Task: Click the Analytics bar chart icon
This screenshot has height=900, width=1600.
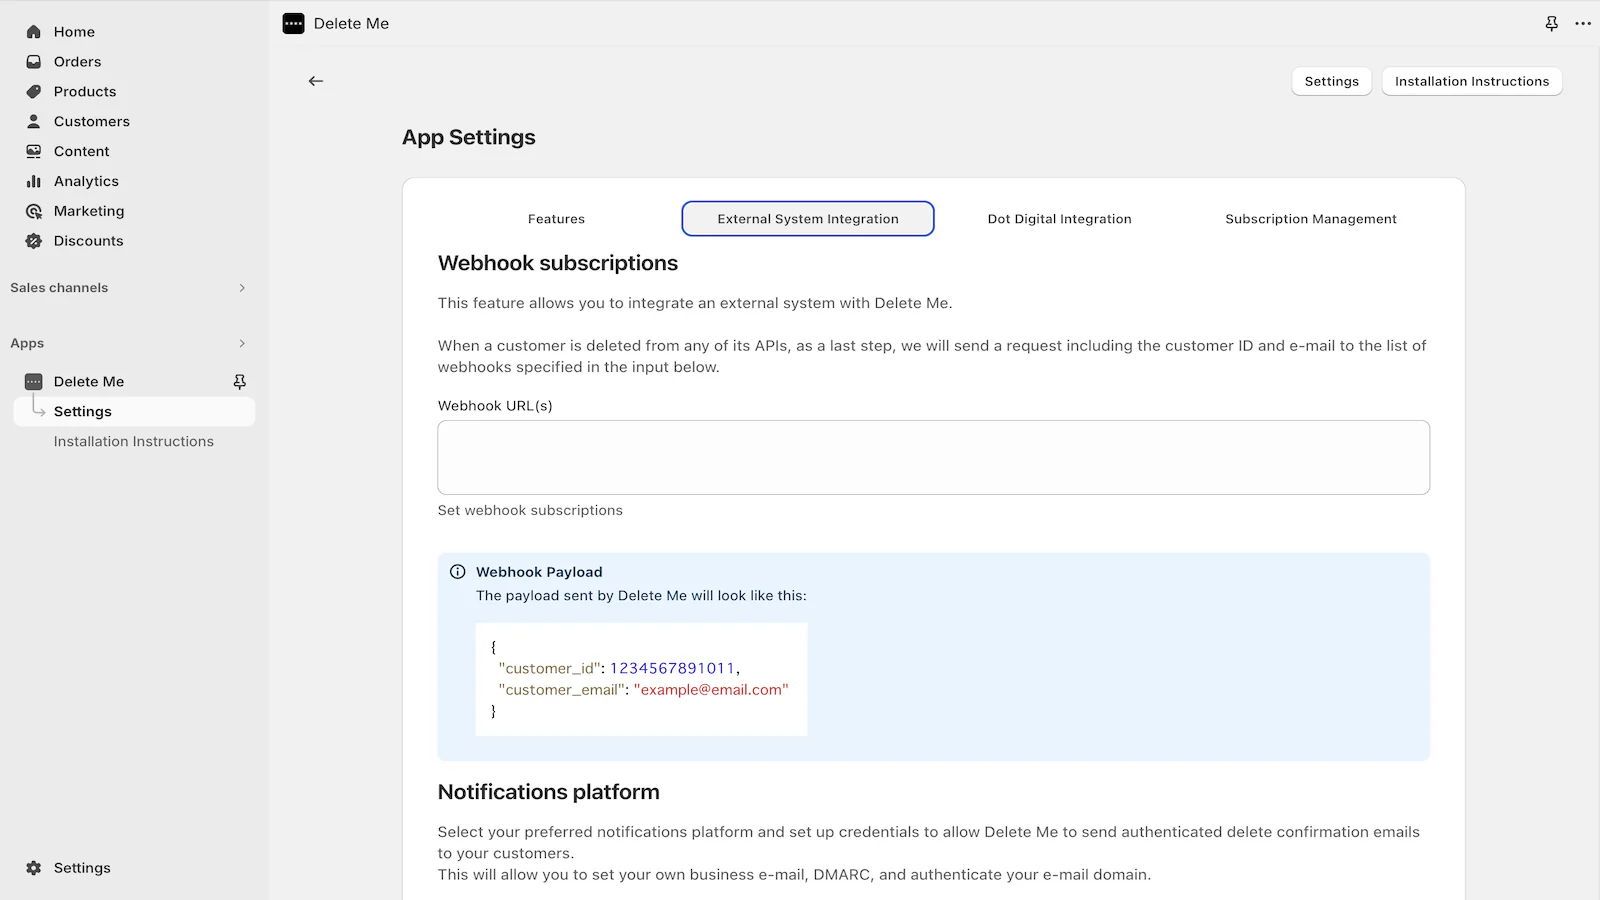Action: point(34,182)
